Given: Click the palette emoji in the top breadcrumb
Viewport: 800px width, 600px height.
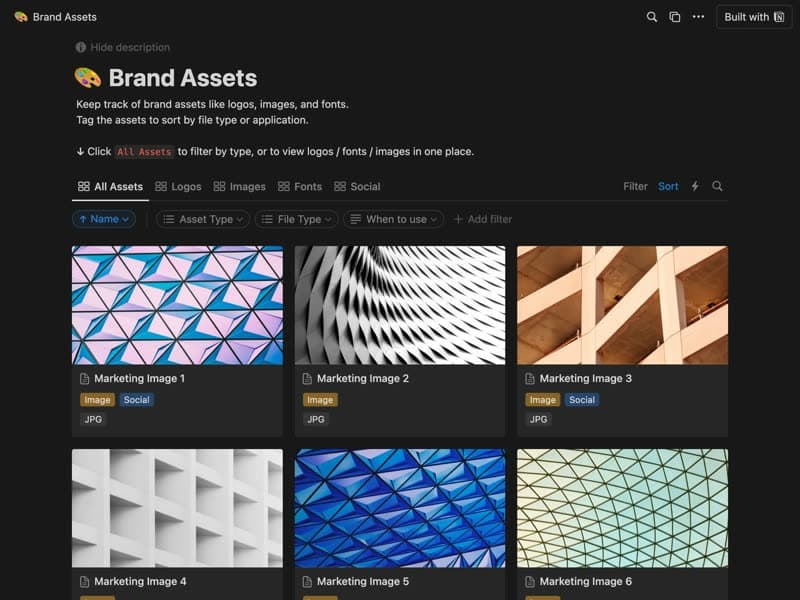Looking at the screenshot, I should (21, 17).
